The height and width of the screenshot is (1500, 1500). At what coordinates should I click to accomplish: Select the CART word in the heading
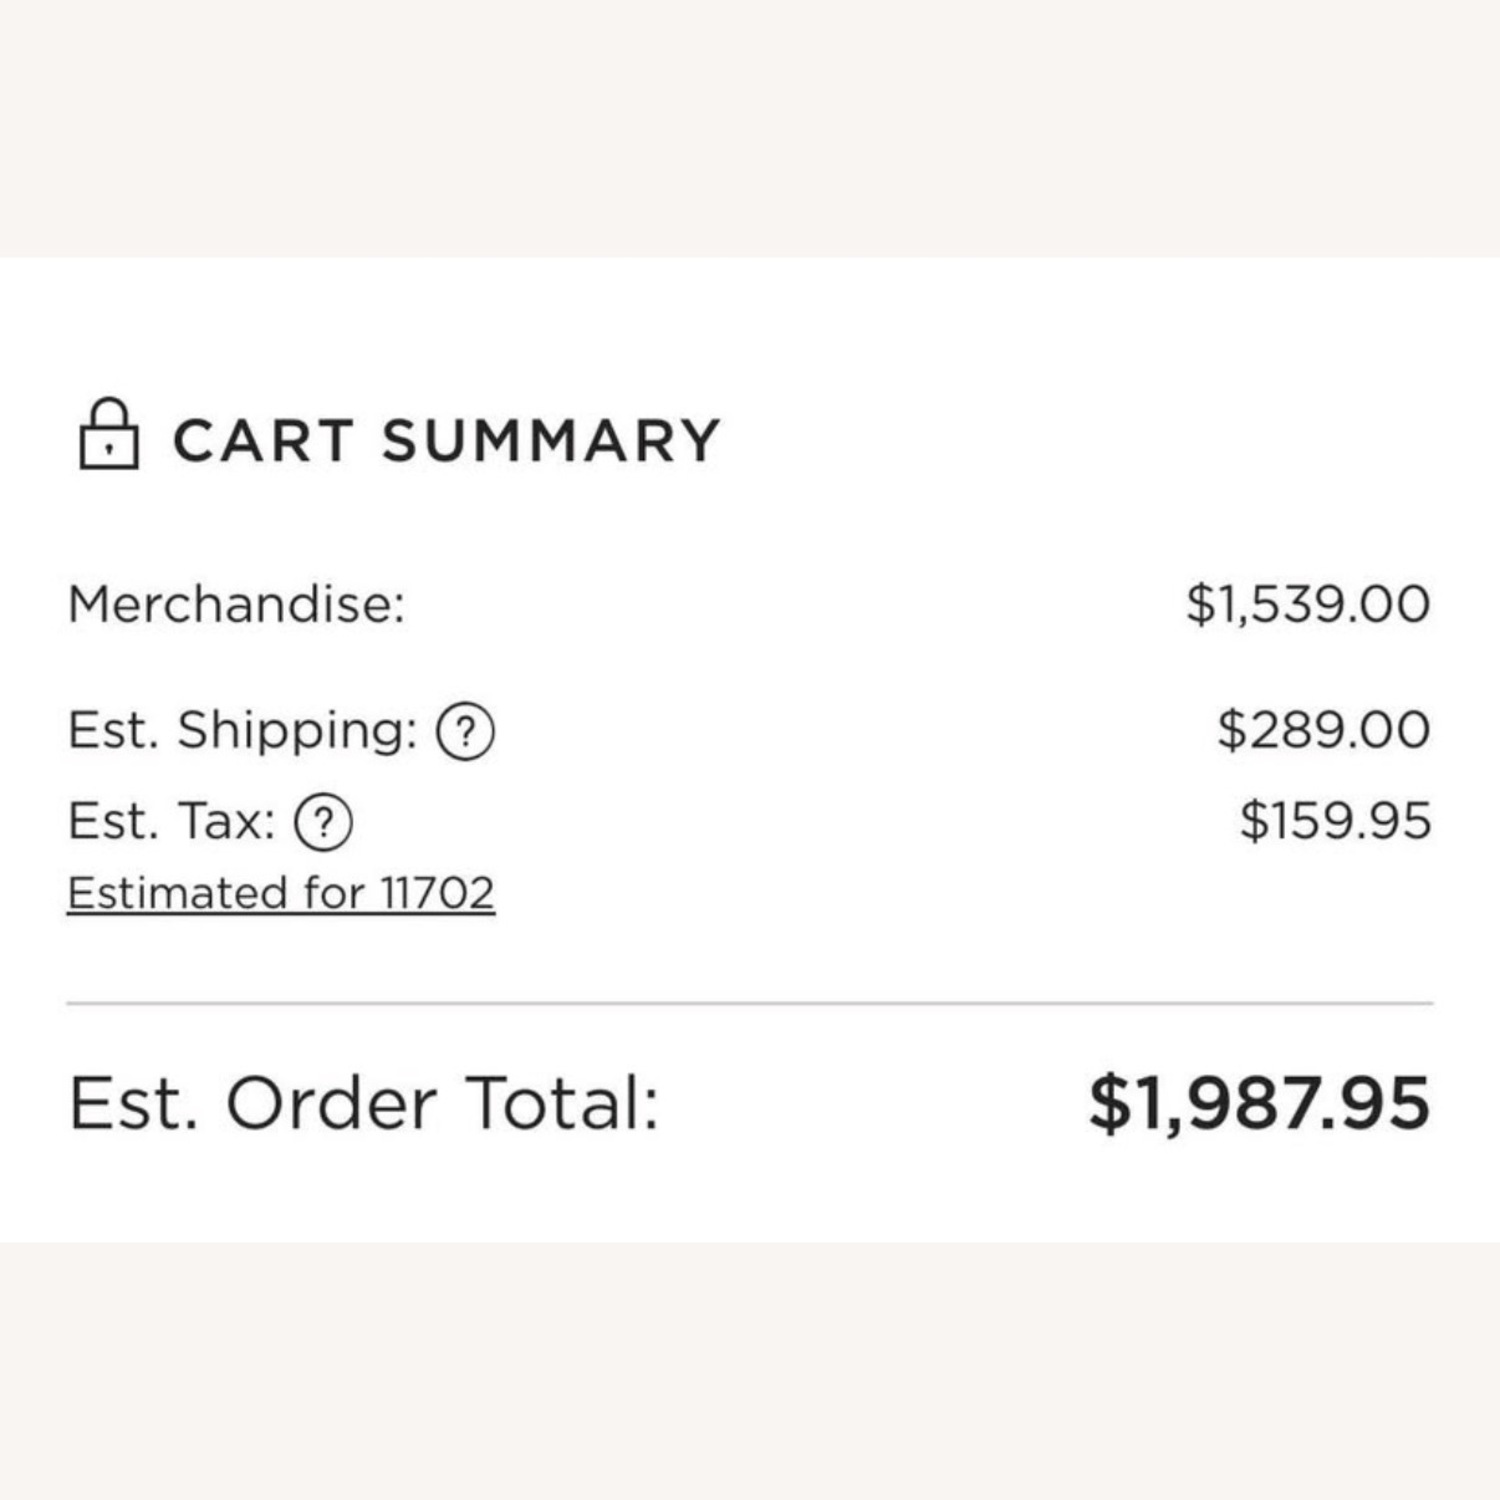pos(263,441)
